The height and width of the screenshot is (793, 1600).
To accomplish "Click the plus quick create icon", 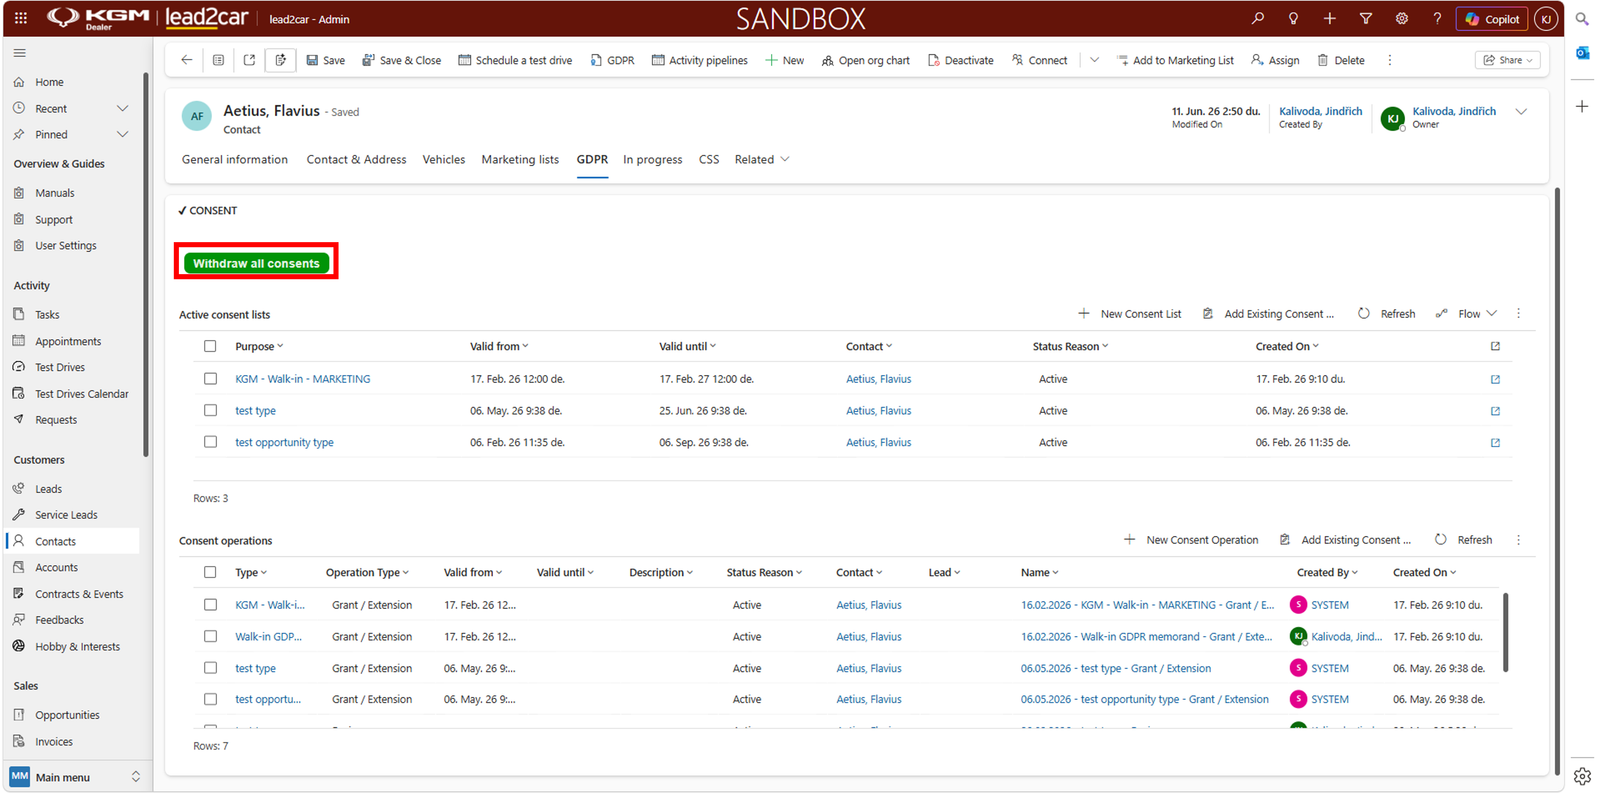I will click(x=1329, y=18).
